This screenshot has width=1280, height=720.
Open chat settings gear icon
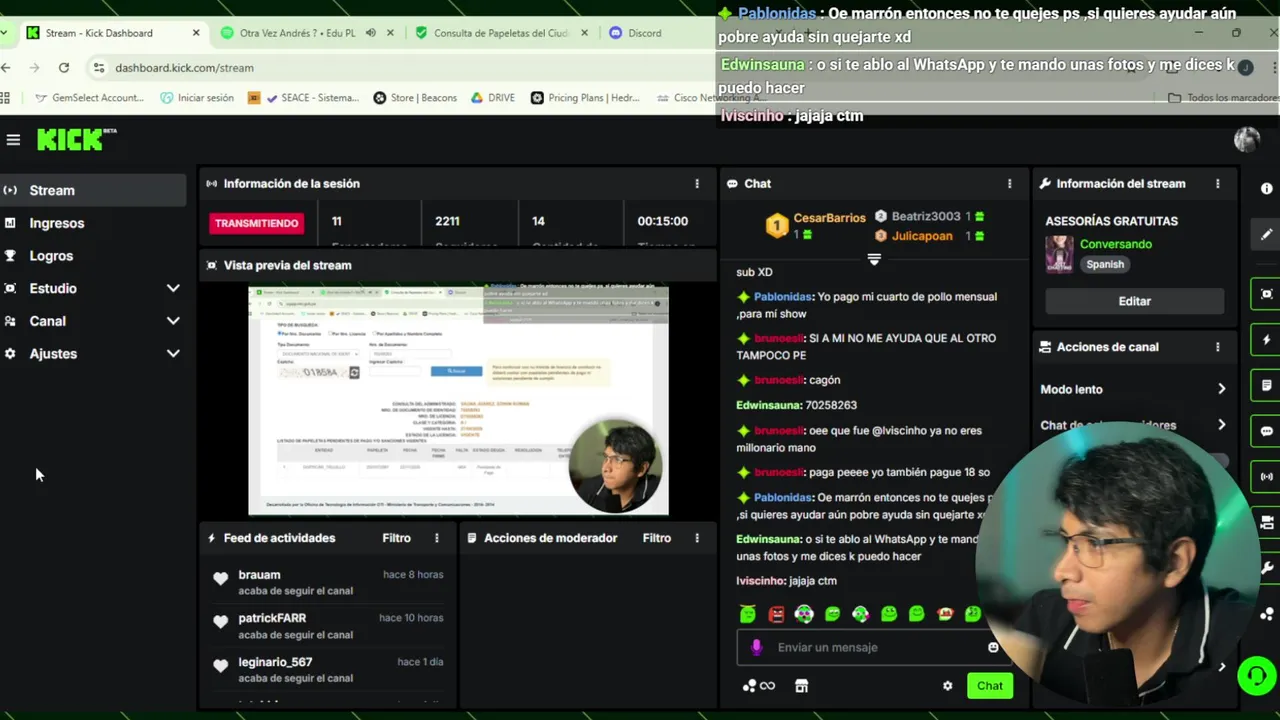coord(947,686)
